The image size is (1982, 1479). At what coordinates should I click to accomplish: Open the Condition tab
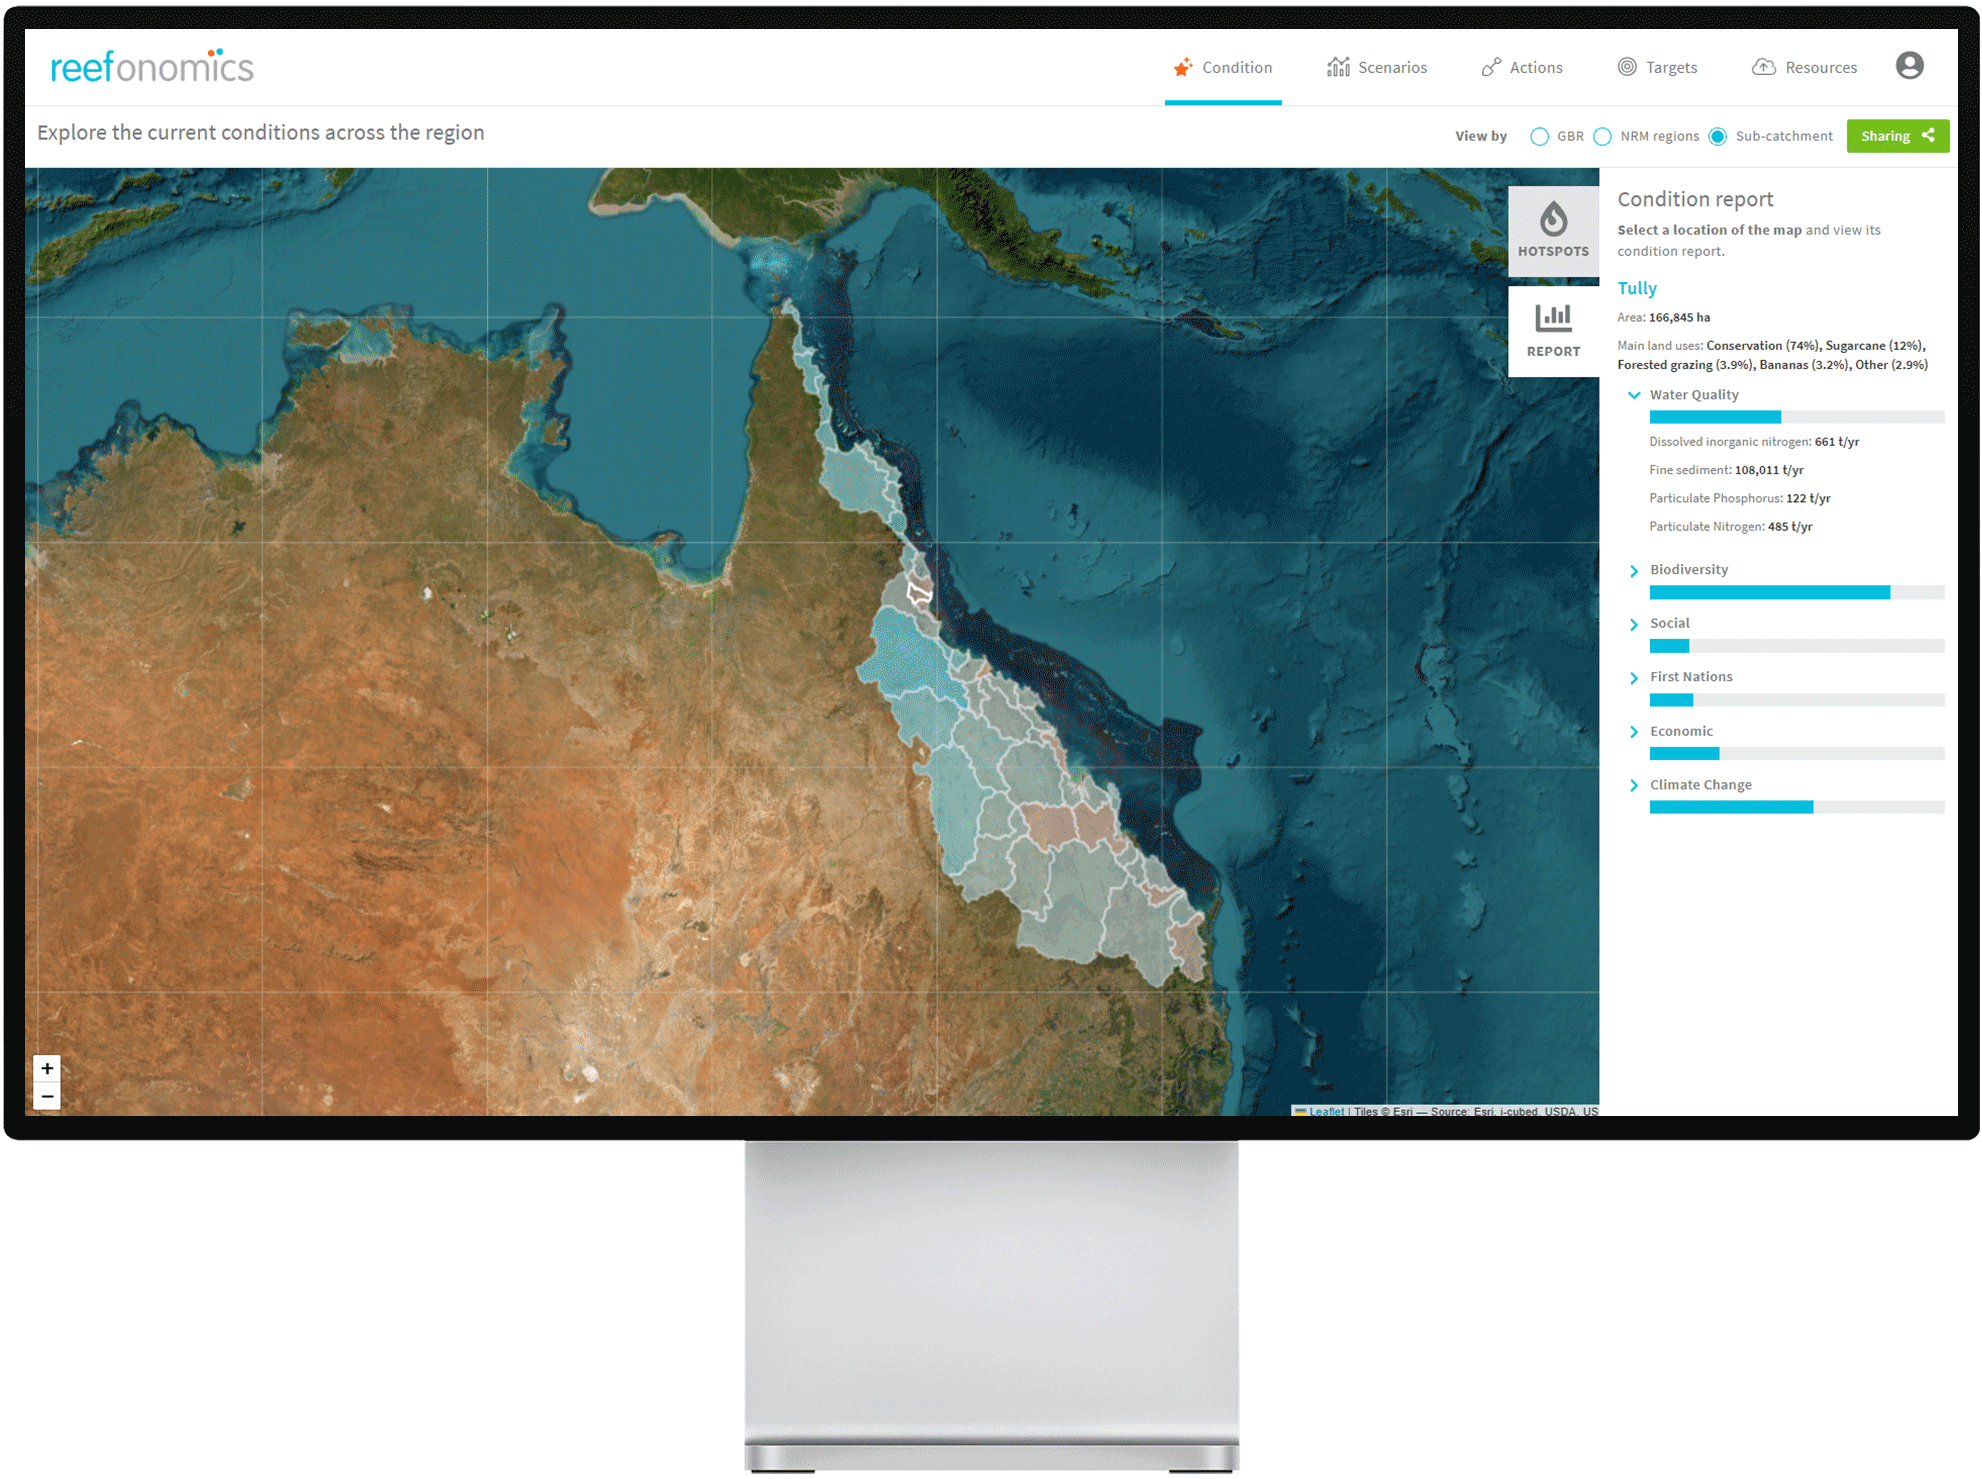pos(1223,67)
